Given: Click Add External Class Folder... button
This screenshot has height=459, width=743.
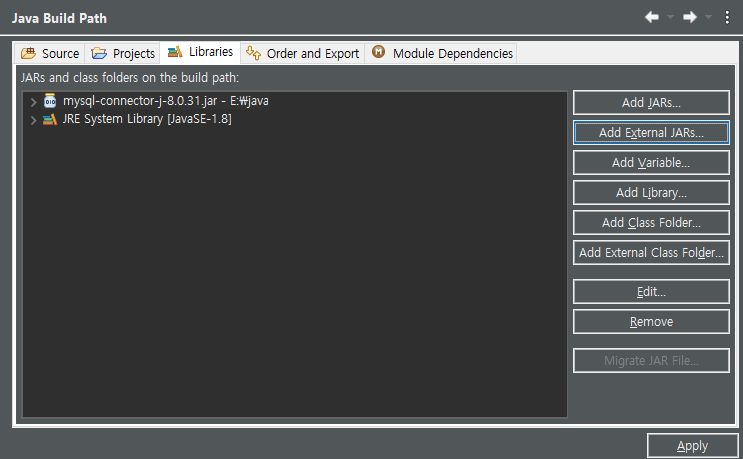Looking at the screenshot, I should [x=651, y=252].
